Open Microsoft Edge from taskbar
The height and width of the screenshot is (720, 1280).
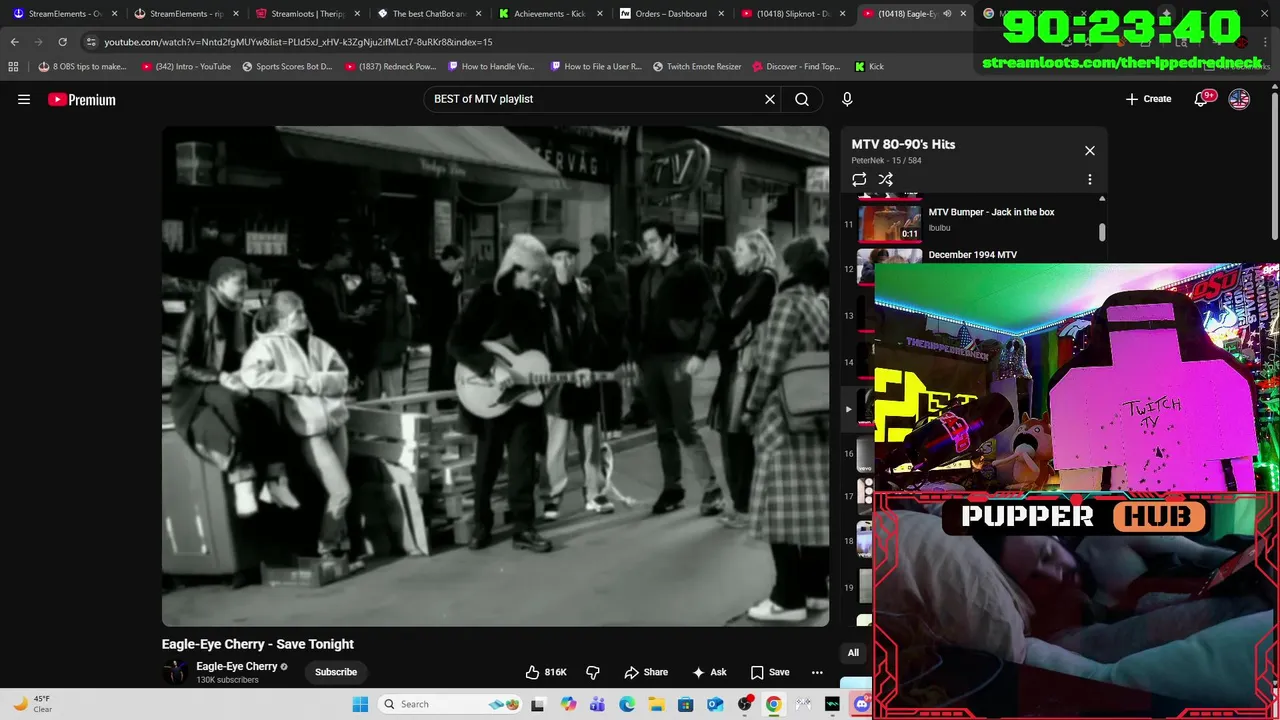pyautogui.click(x=627, y=704)
